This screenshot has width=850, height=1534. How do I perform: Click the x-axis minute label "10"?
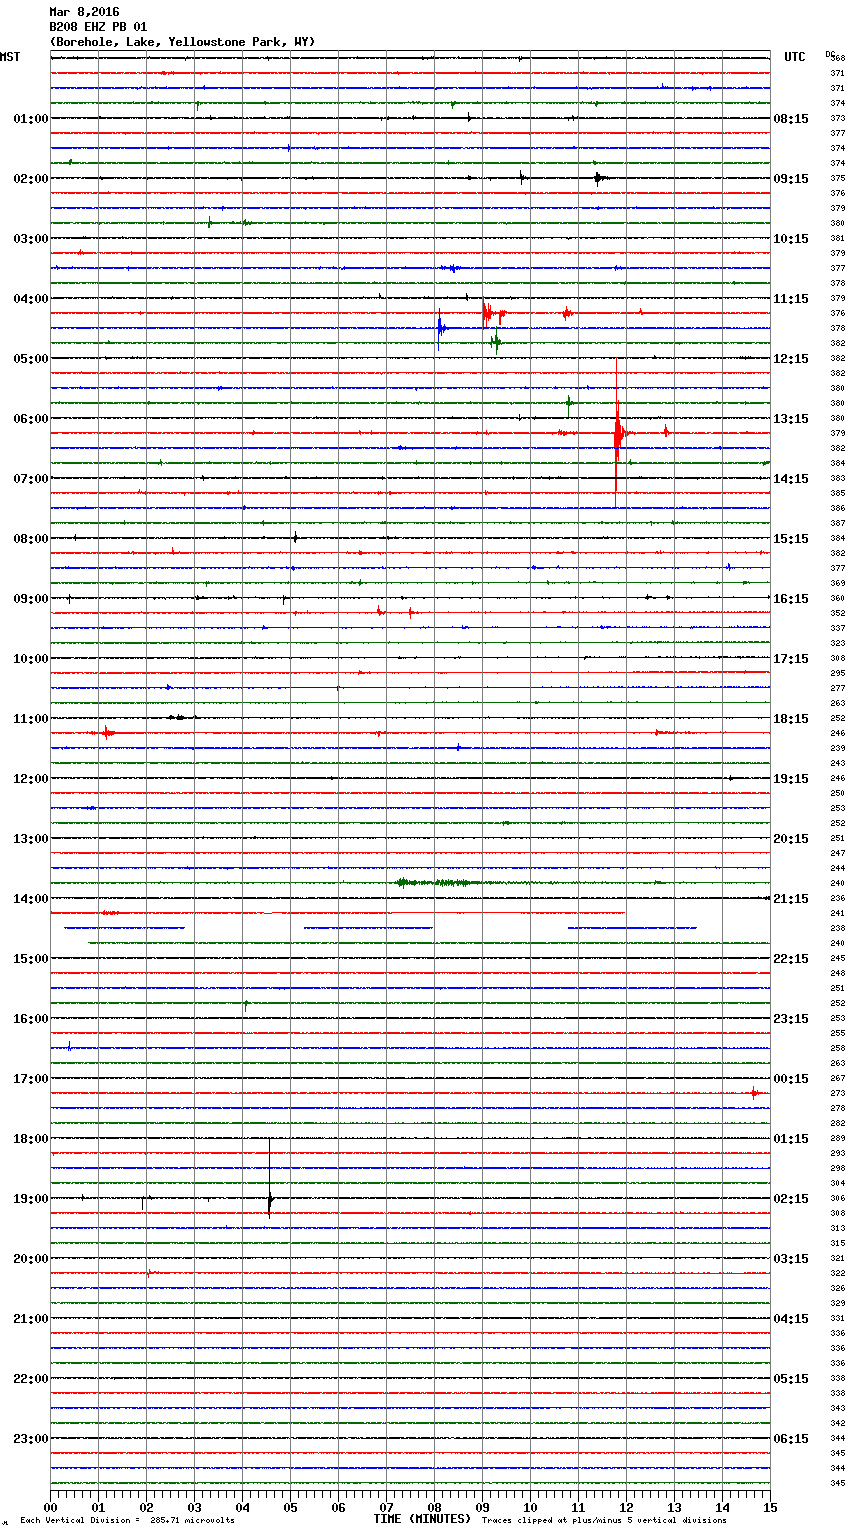tap(530, 1507)
